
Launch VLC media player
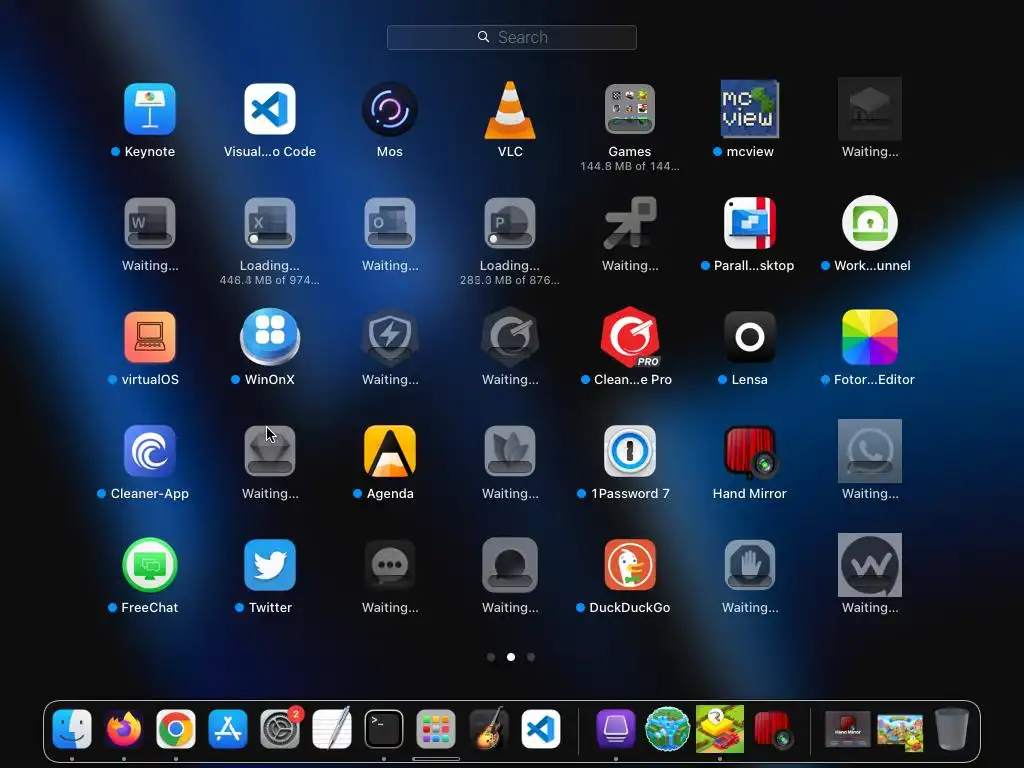pos(510,109)
